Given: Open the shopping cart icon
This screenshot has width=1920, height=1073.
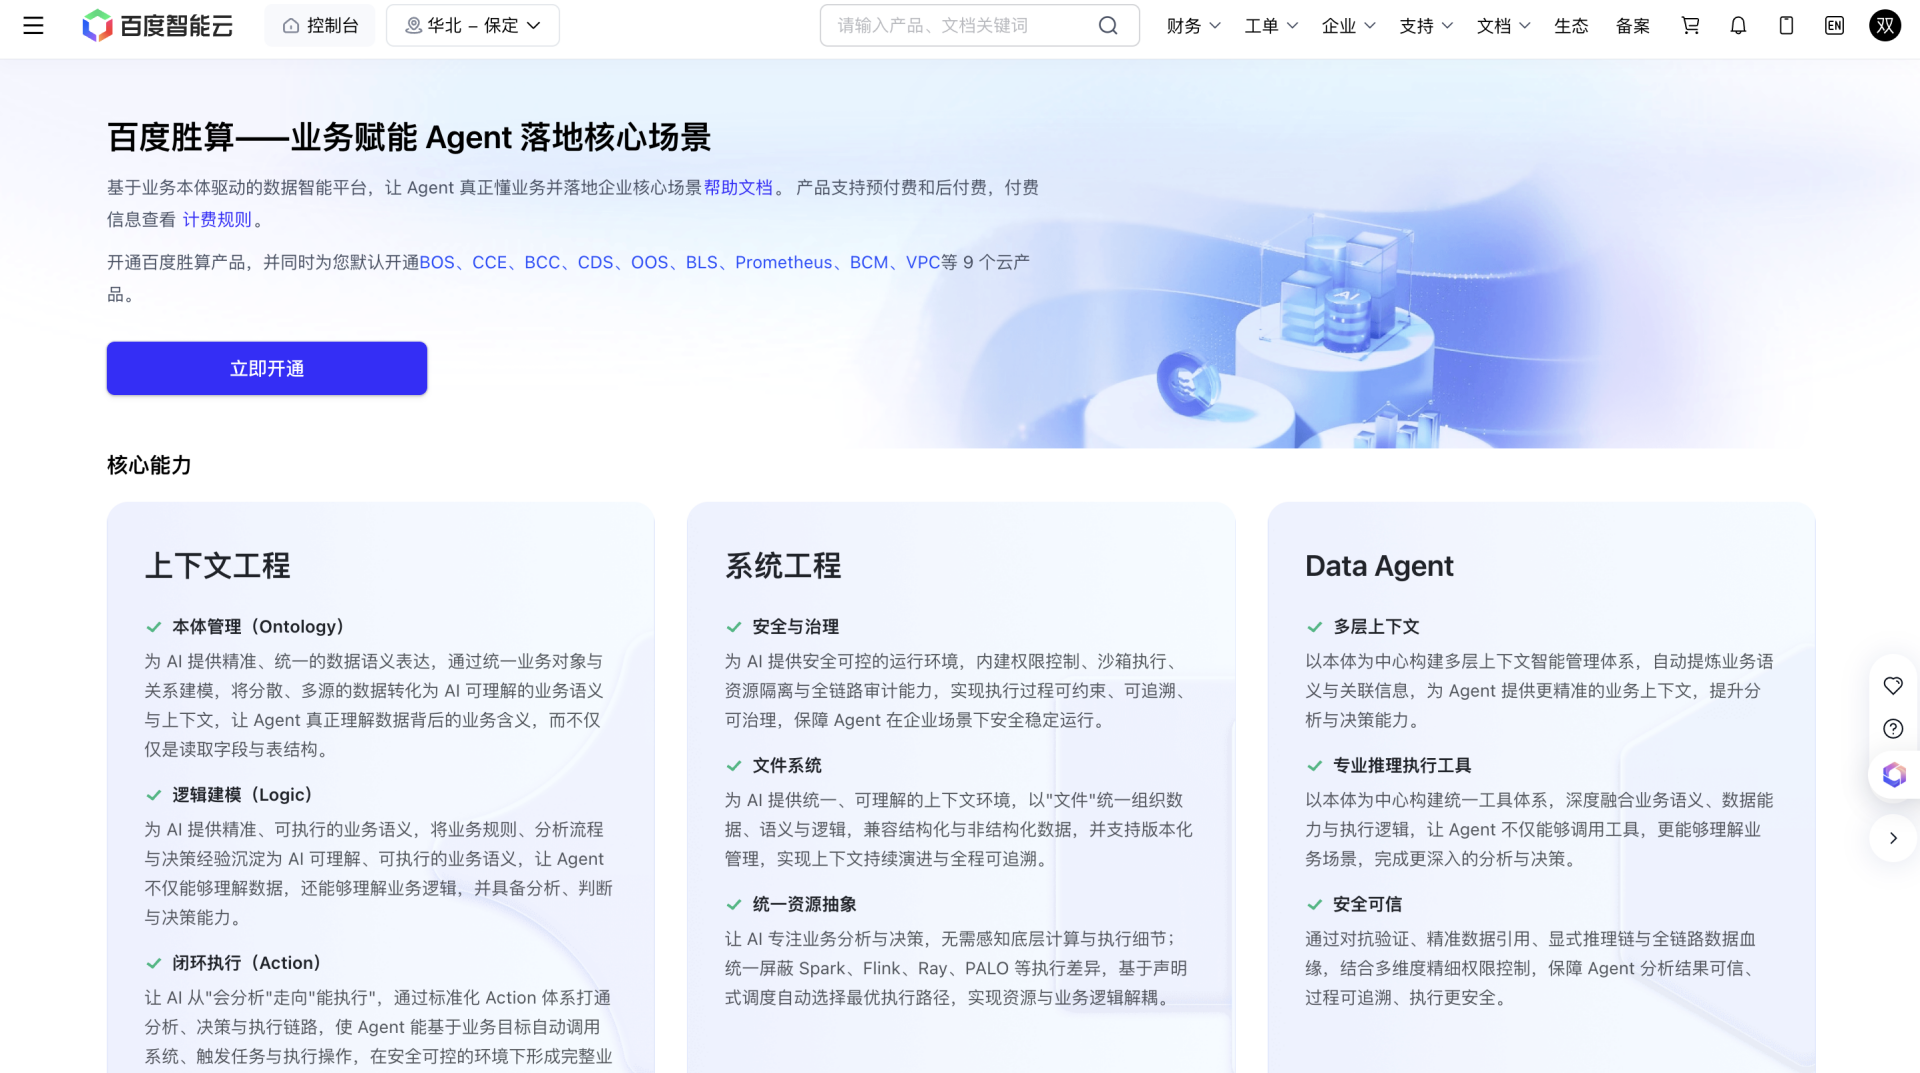Looking at the screenshot, I should [x=1690, y=26].
